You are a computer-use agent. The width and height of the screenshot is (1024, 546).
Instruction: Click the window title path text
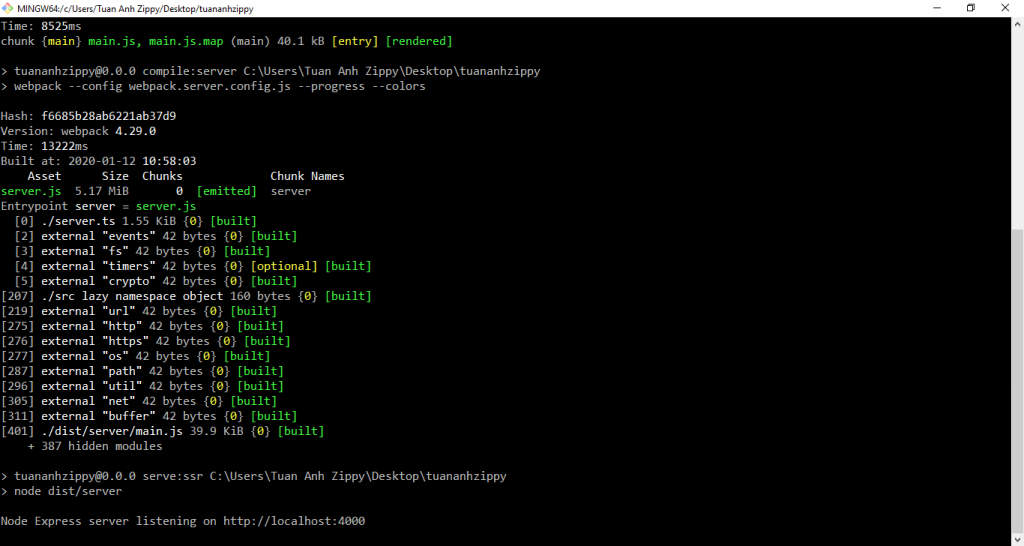coord(135,8)
